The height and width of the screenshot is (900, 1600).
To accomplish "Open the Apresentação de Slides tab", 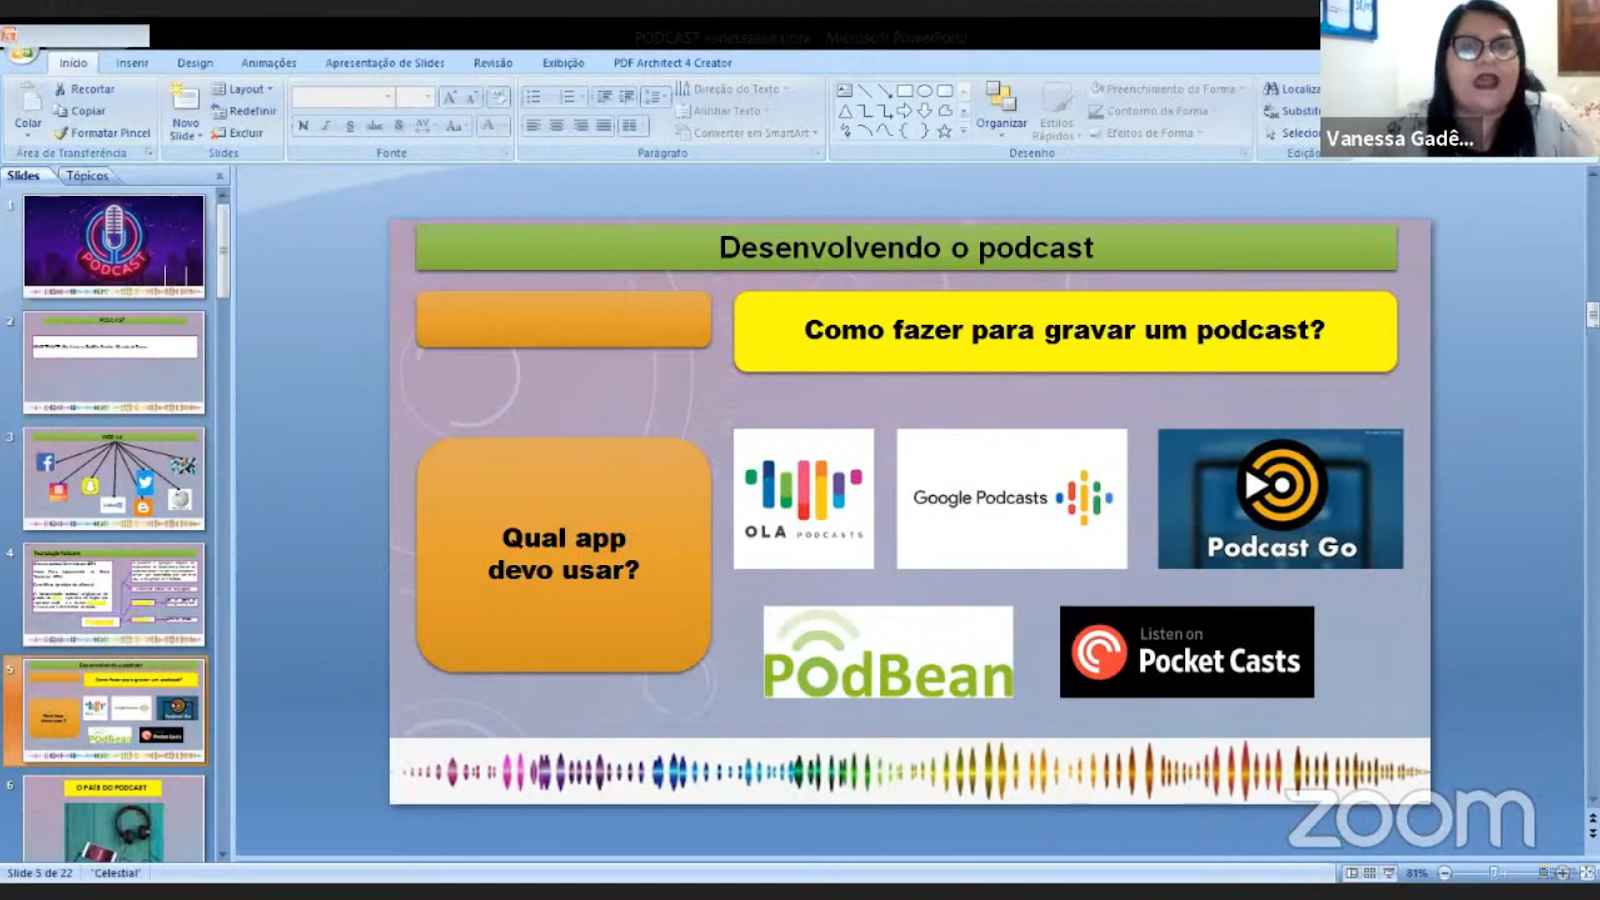I will click(x=384, y=63).
